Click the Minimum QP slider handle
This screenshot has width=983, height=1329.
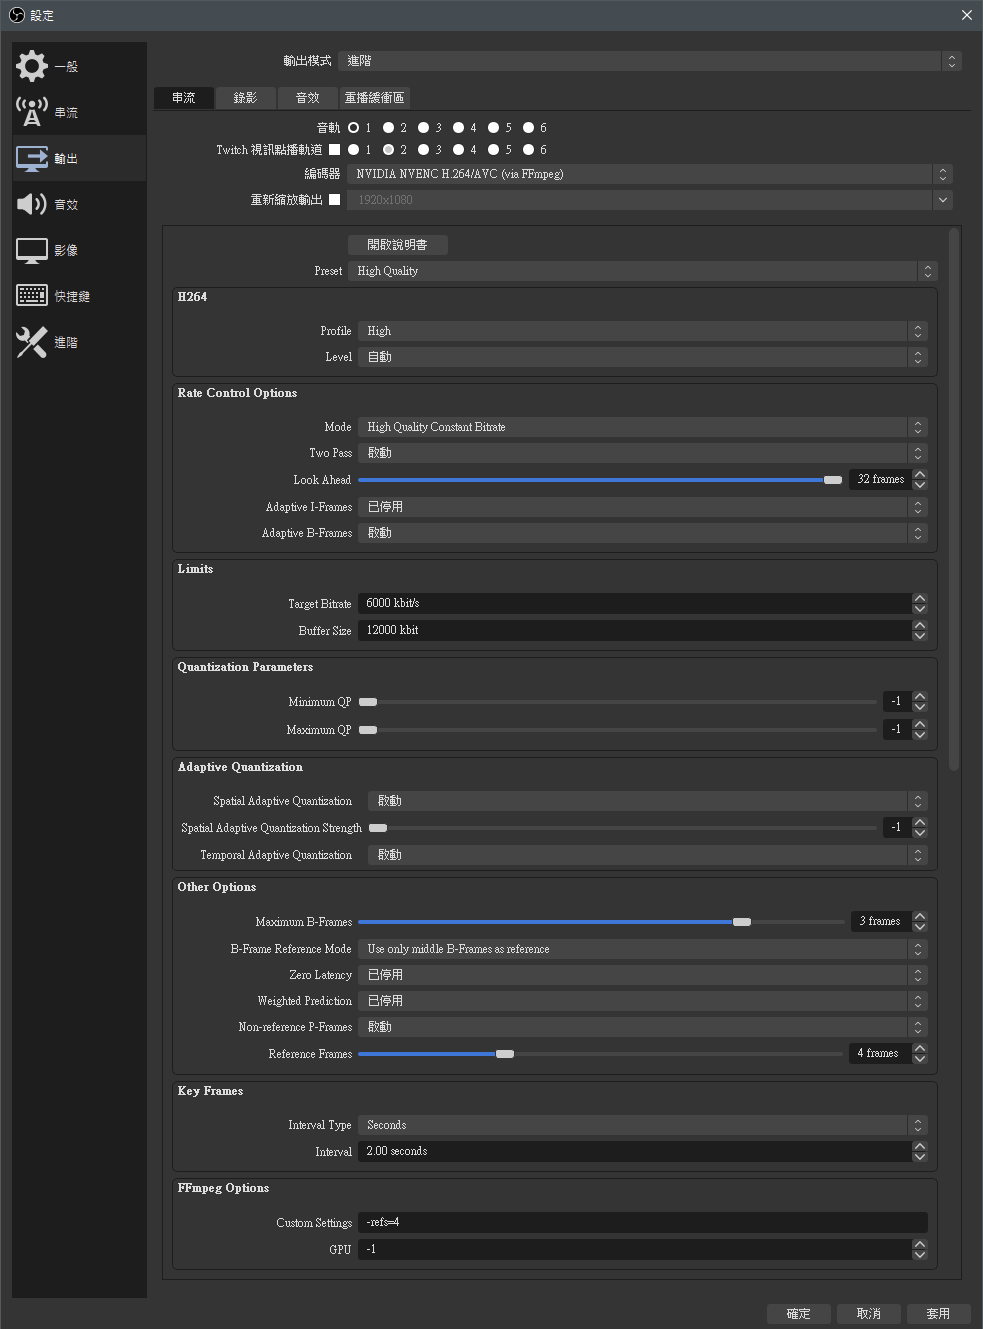pos(368,702)
